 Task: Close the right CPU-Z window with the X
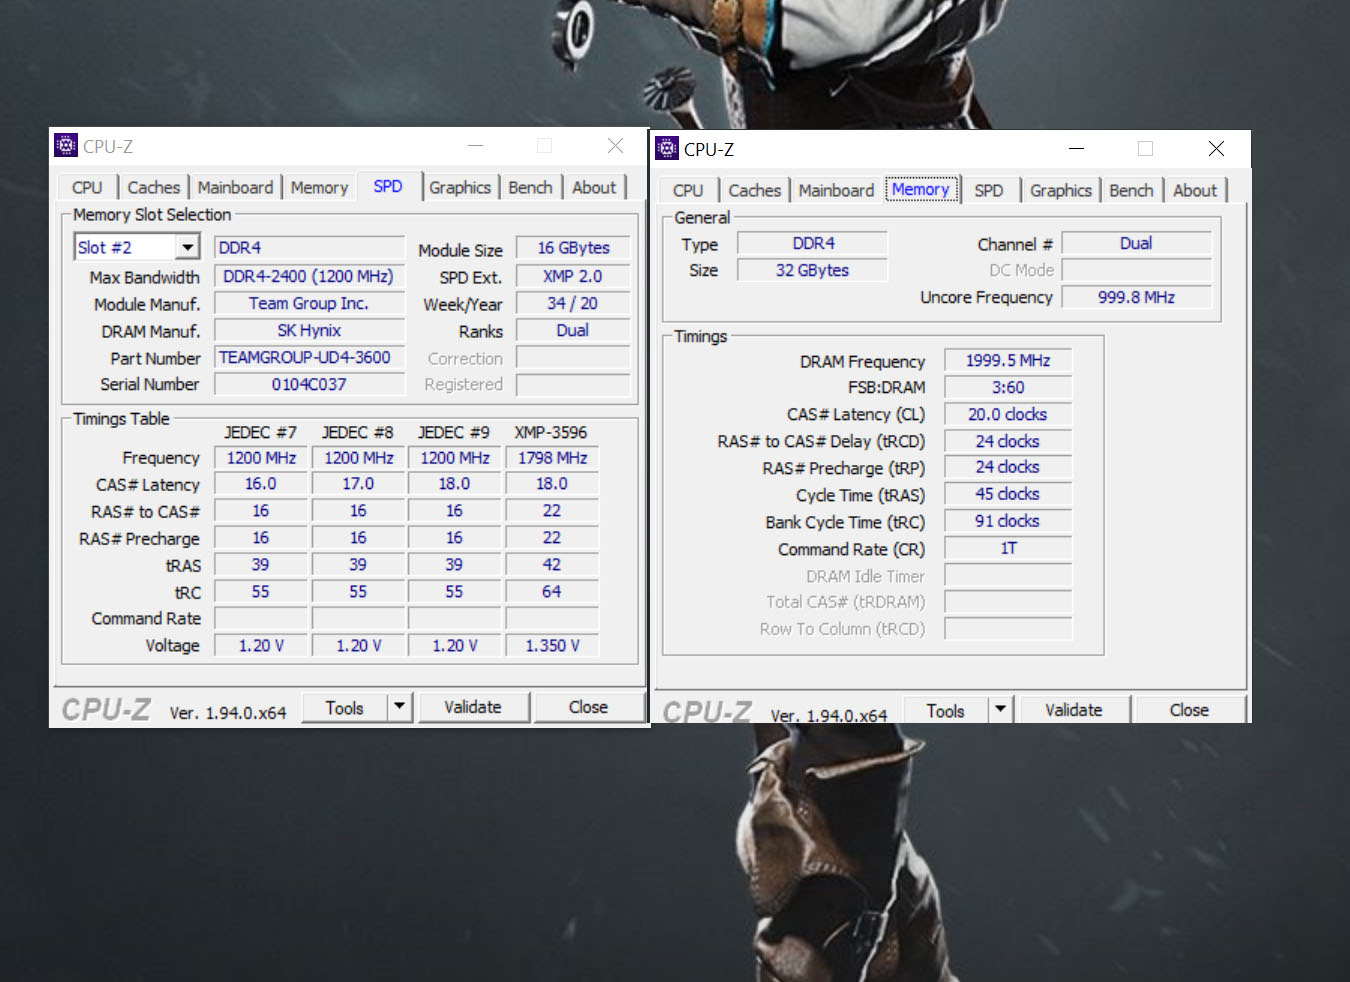point(1216,149)
